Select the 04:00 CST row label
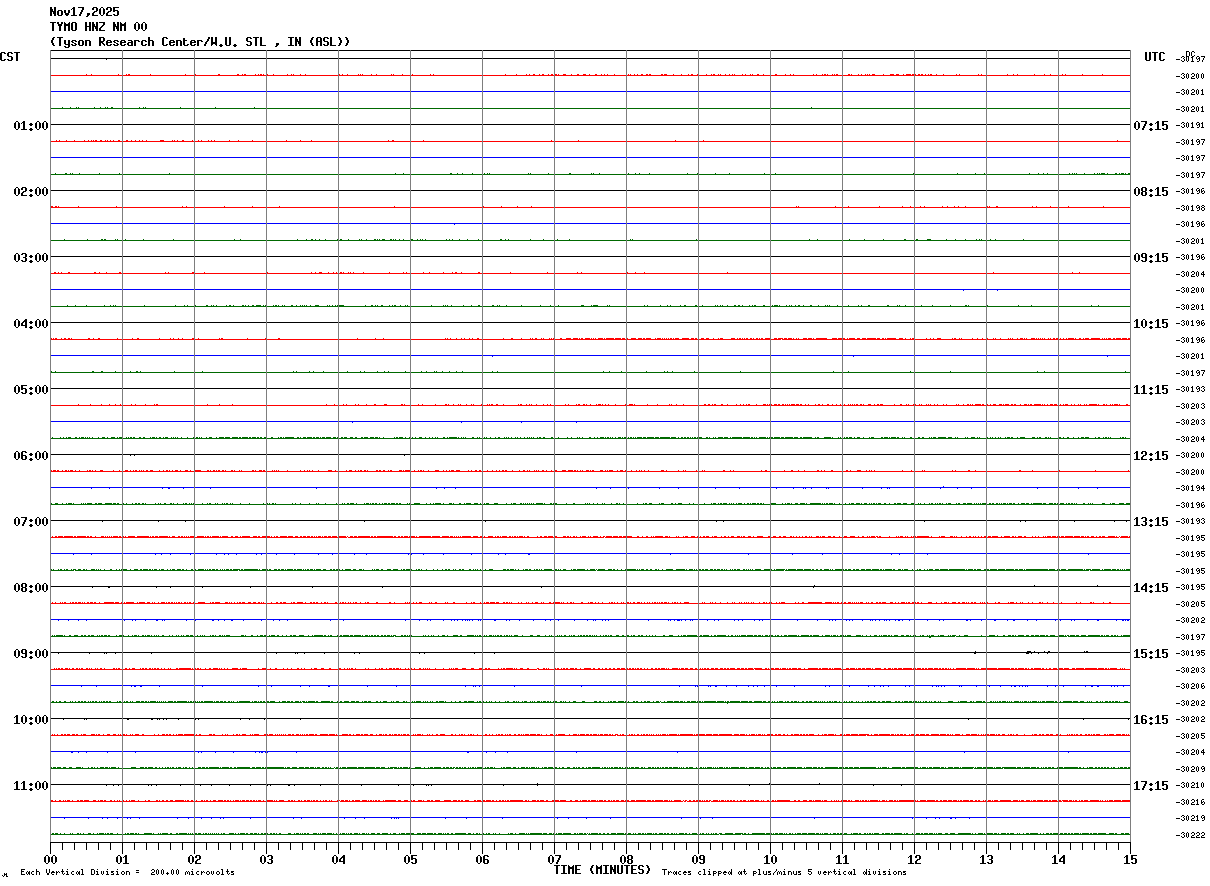1210x886 pixels. coord(31,323)
